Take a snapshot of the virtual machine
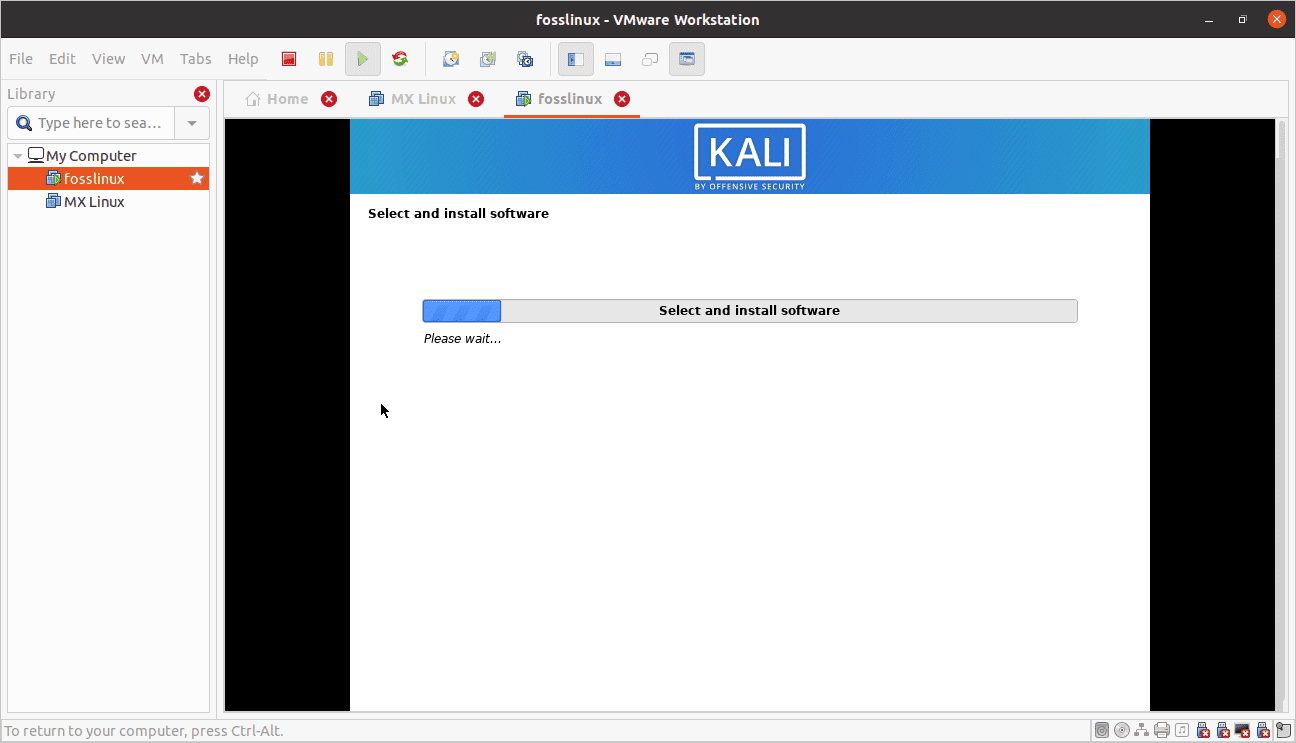This screenshot has width=1296, height=743. click(451, 59)
